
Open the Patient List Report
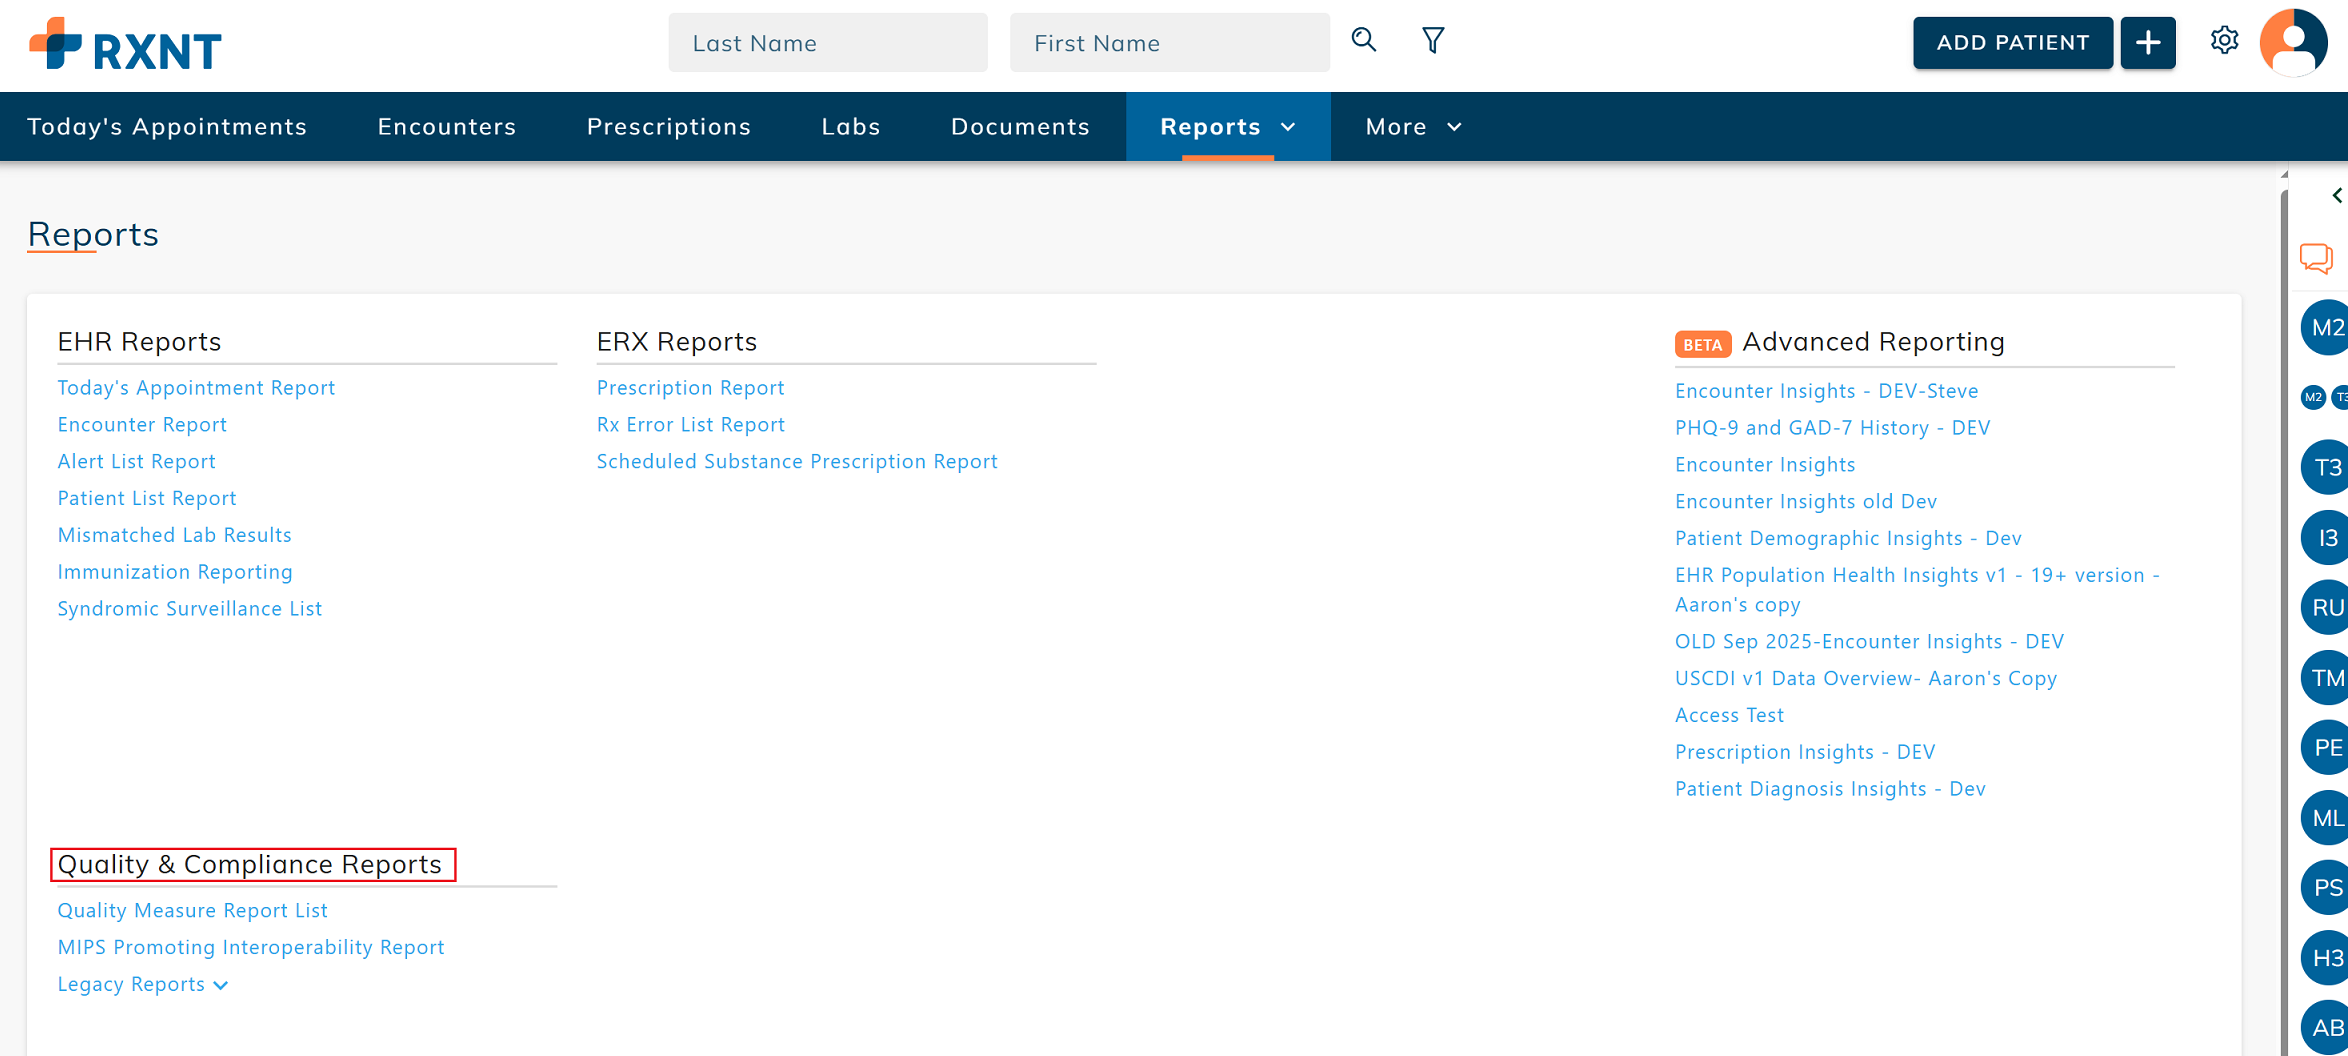tap(147, 499)
